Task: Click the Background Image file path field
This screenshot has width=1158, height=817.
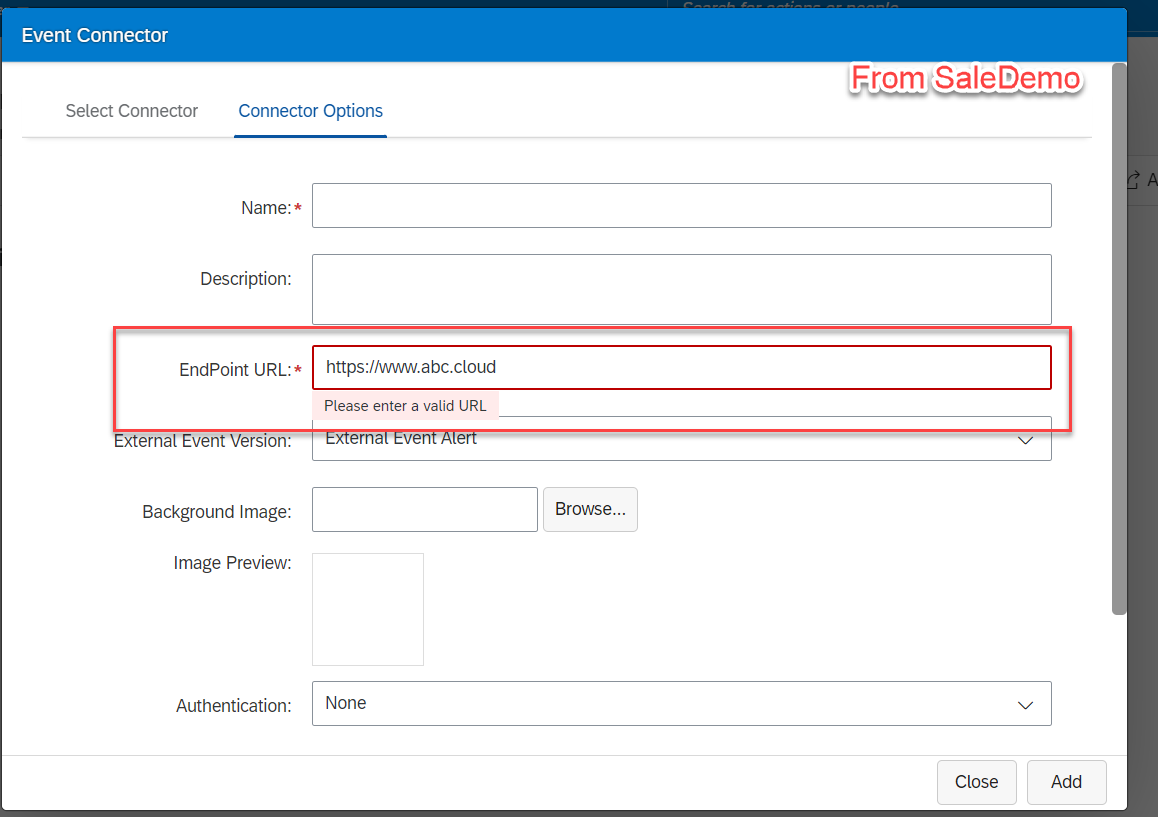Action: (x=425, y=509)
